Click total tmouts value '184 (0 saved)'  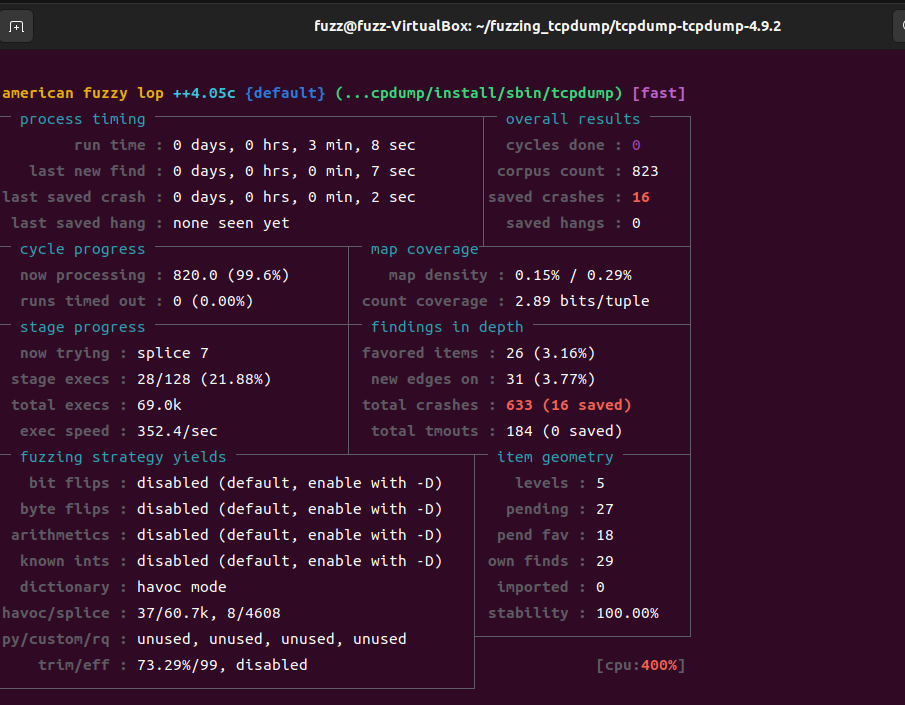[x=564, y=431]
